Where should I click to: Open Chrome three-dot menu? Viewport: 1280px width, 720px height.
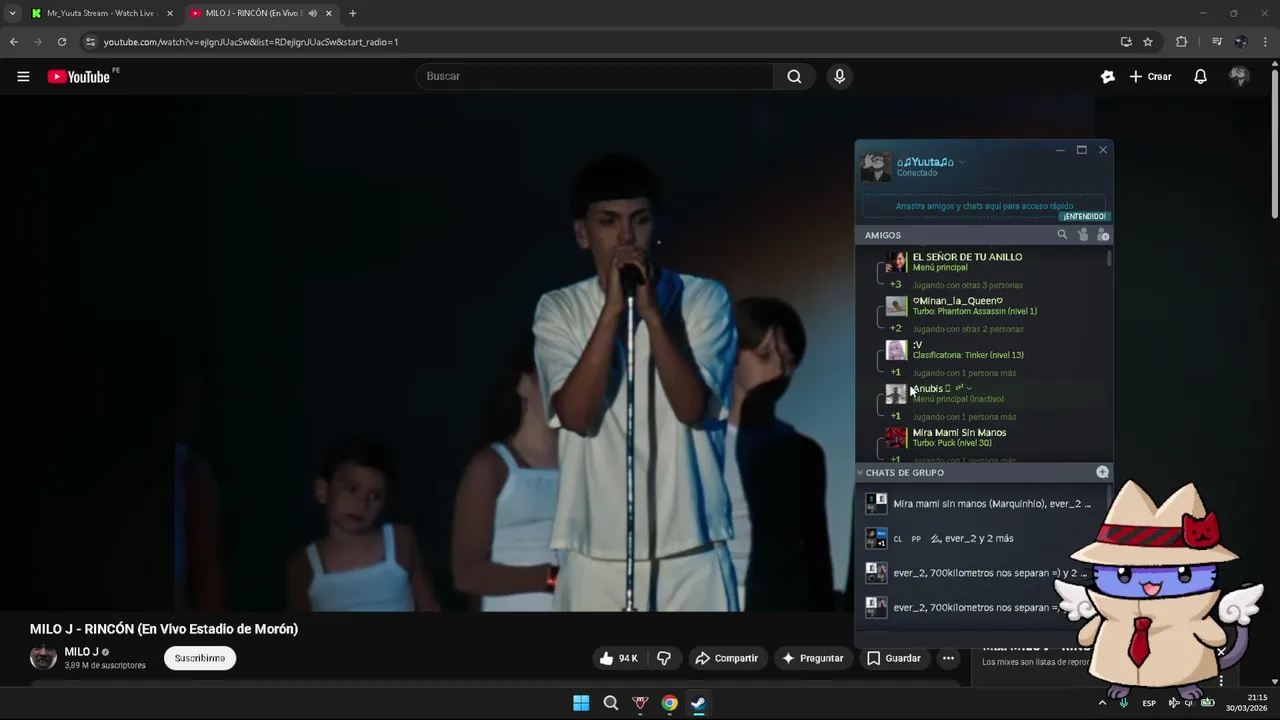tap(1266, 42)
